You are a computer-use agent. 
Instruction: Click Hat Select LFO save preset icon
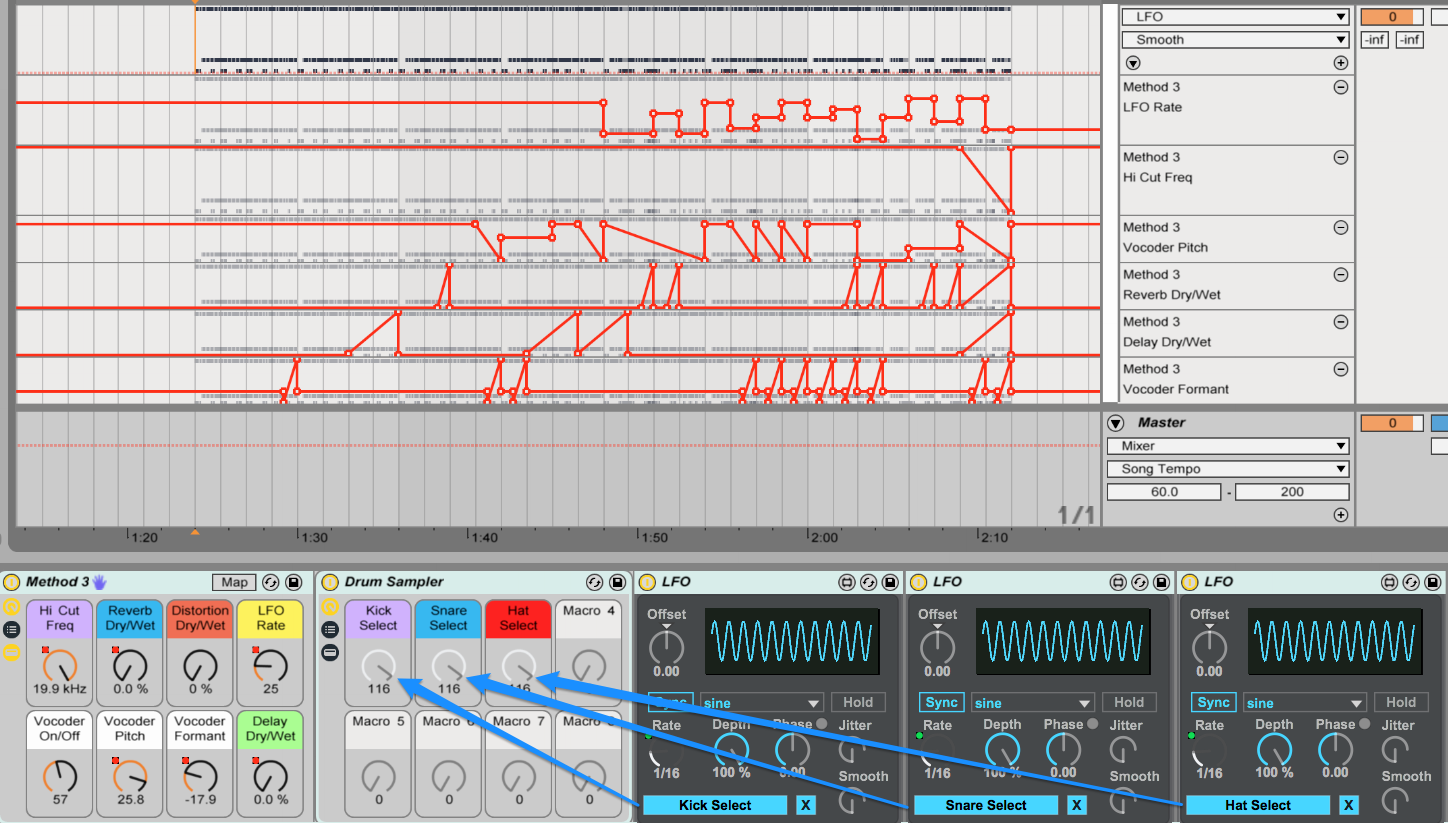(x=1432, y=582)
